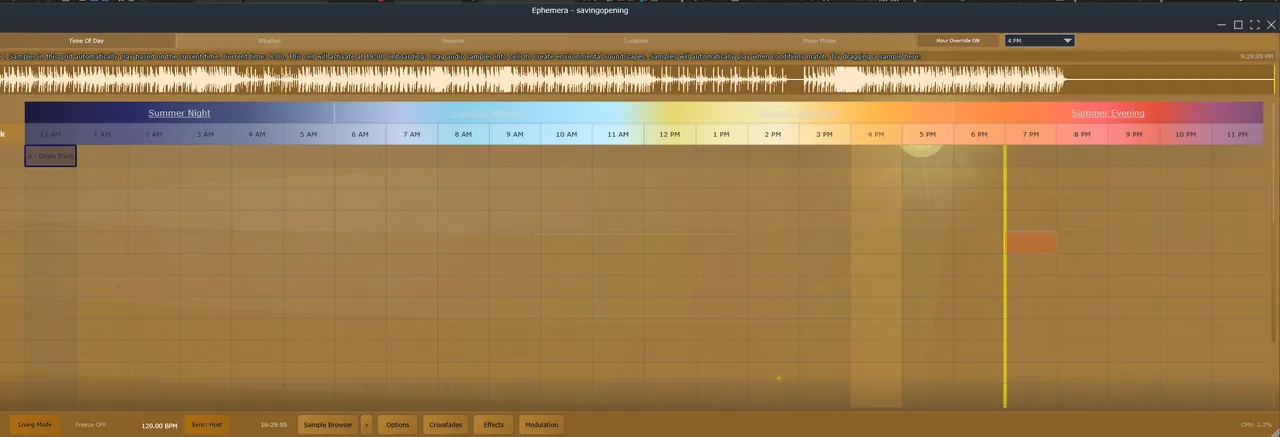This screenshot has width=1280, height=437.
Task: Open the Crossfades panel
Action: point(445,425)
